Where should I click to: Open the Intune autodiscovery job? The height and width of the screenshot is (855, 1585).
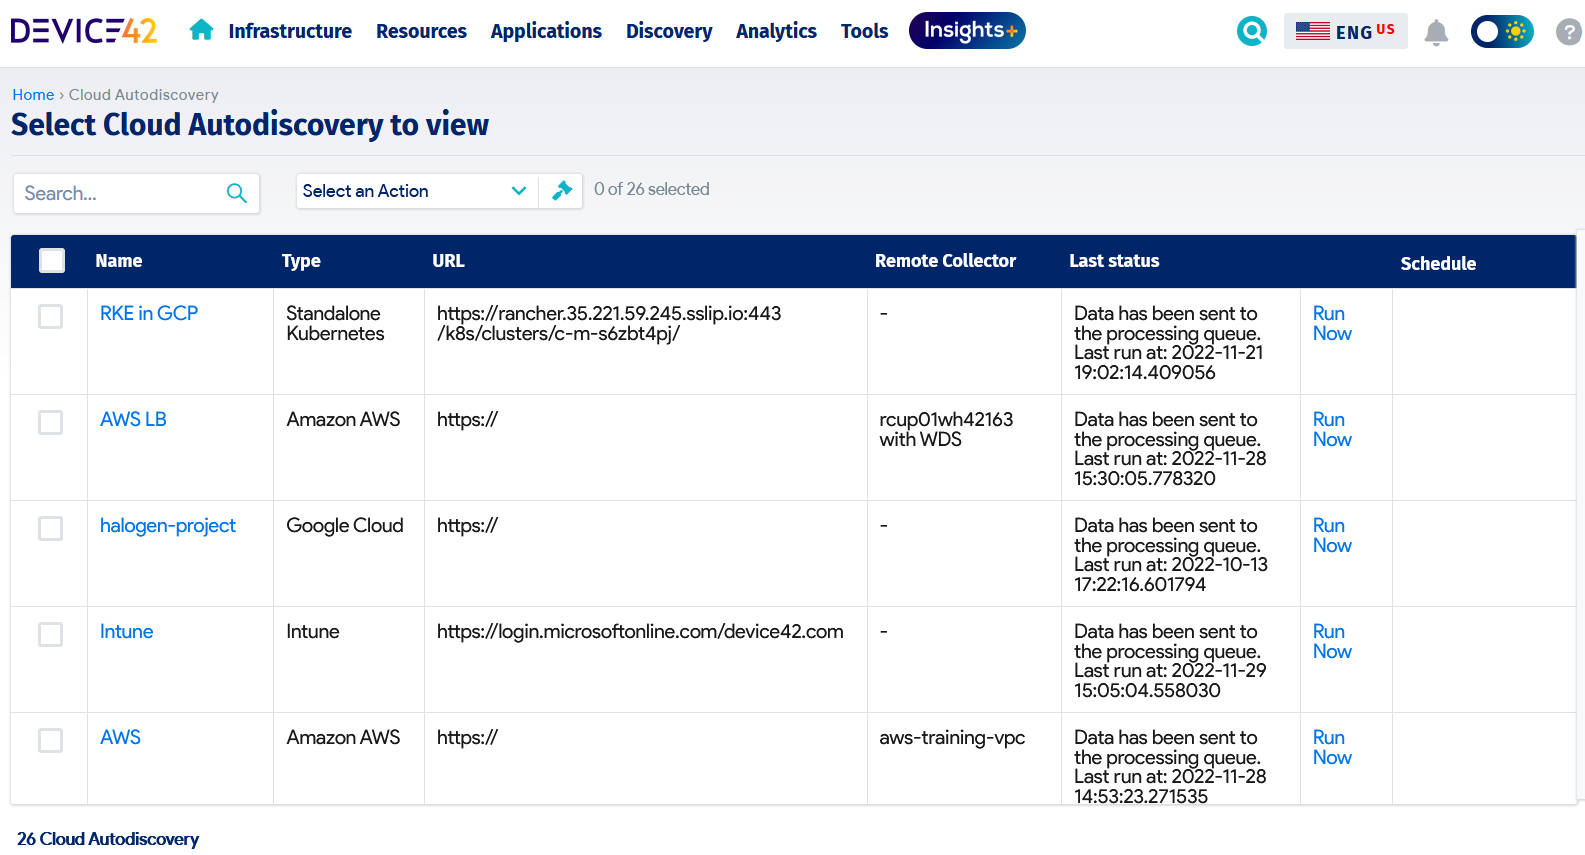126,631
